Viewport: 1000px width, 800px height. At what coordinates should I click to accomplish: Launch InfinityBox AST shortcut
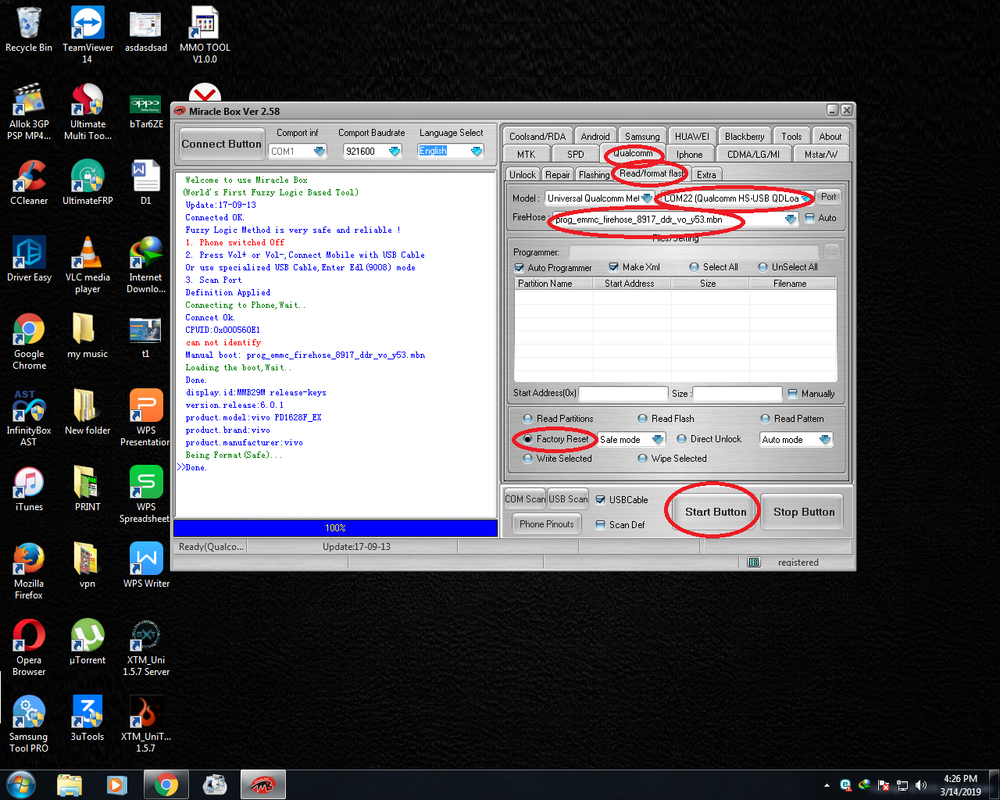coord(29,418)
